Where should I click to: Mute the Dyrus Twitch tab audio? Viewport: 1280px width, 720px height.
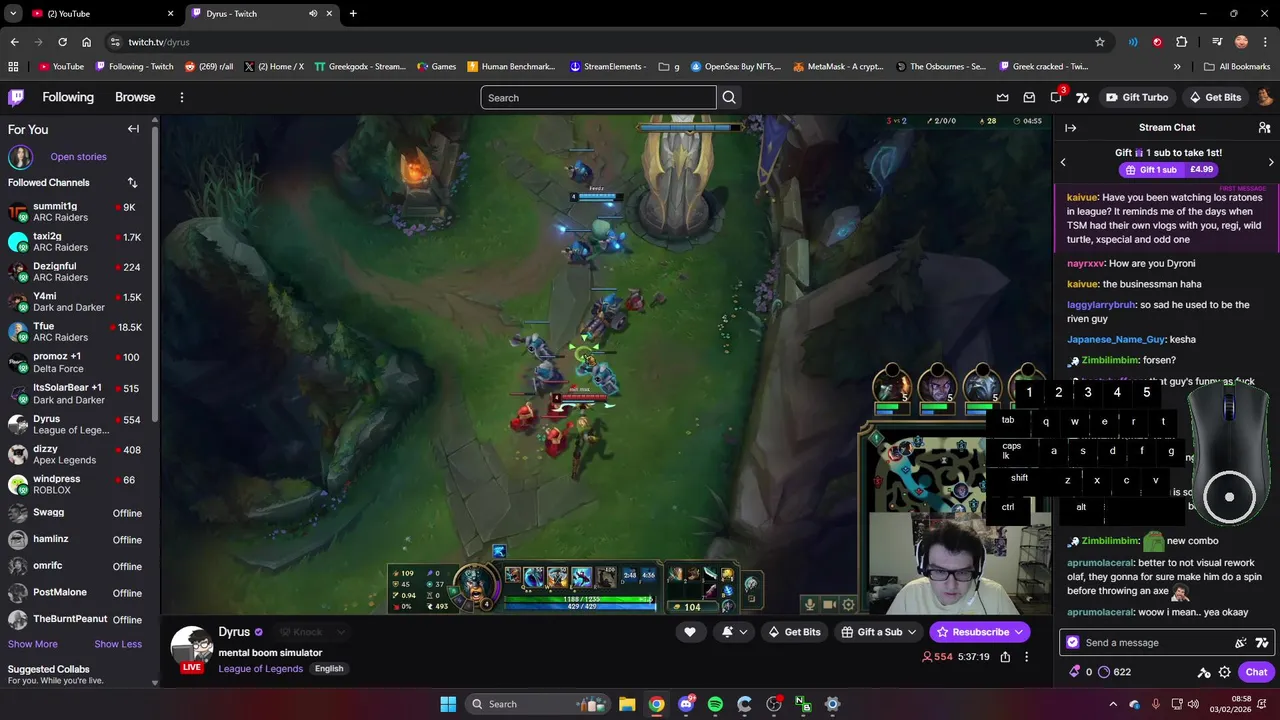(x=313, y=14)
